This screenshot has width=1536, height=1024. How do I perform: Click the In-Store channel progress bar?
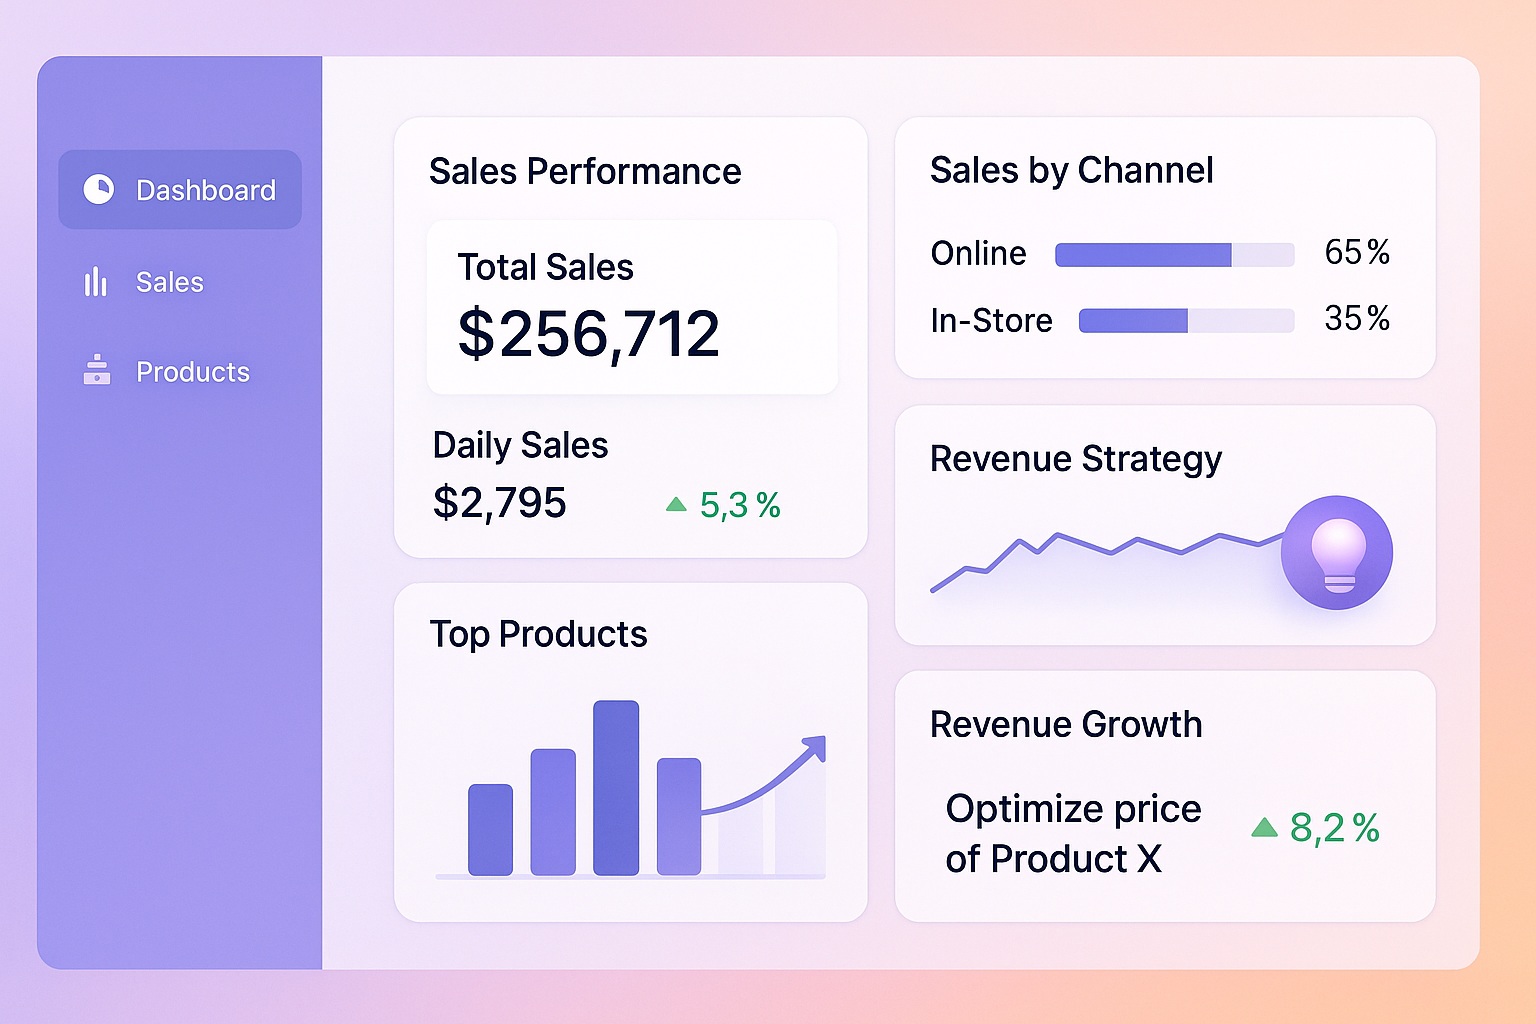point(1185,321)
